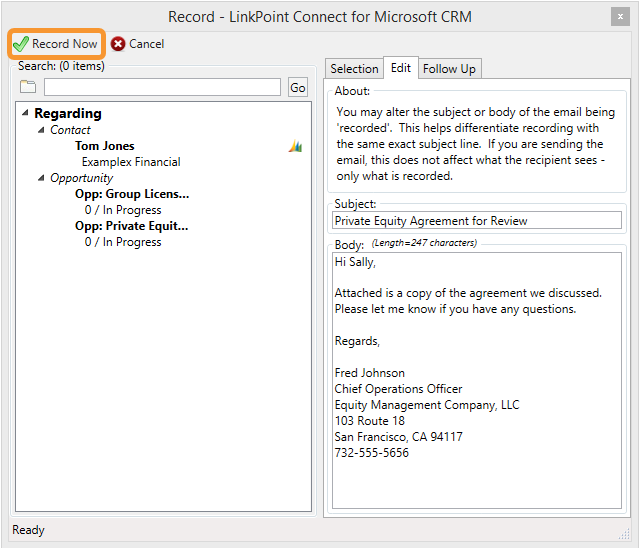The image size is (641, 550).
Task: Click the Opportunity group label
Action: click(81, 178)
